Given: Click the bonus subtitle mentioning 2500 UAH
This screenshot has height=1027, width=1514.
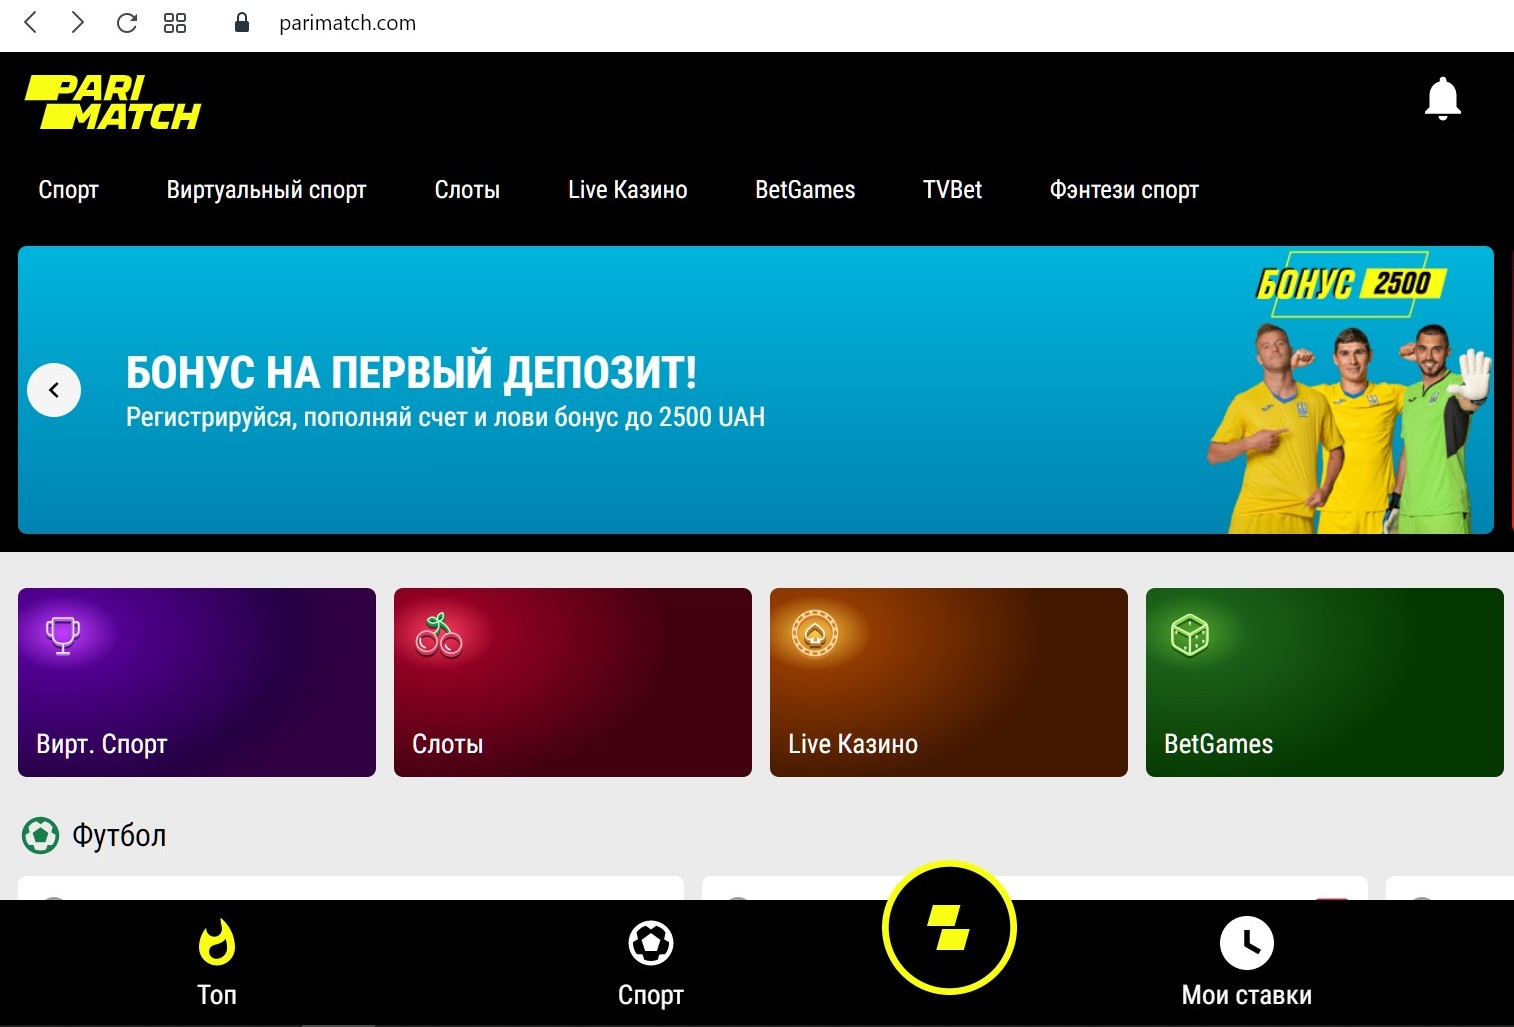Looking at the screenshot, I should point(445,417).
